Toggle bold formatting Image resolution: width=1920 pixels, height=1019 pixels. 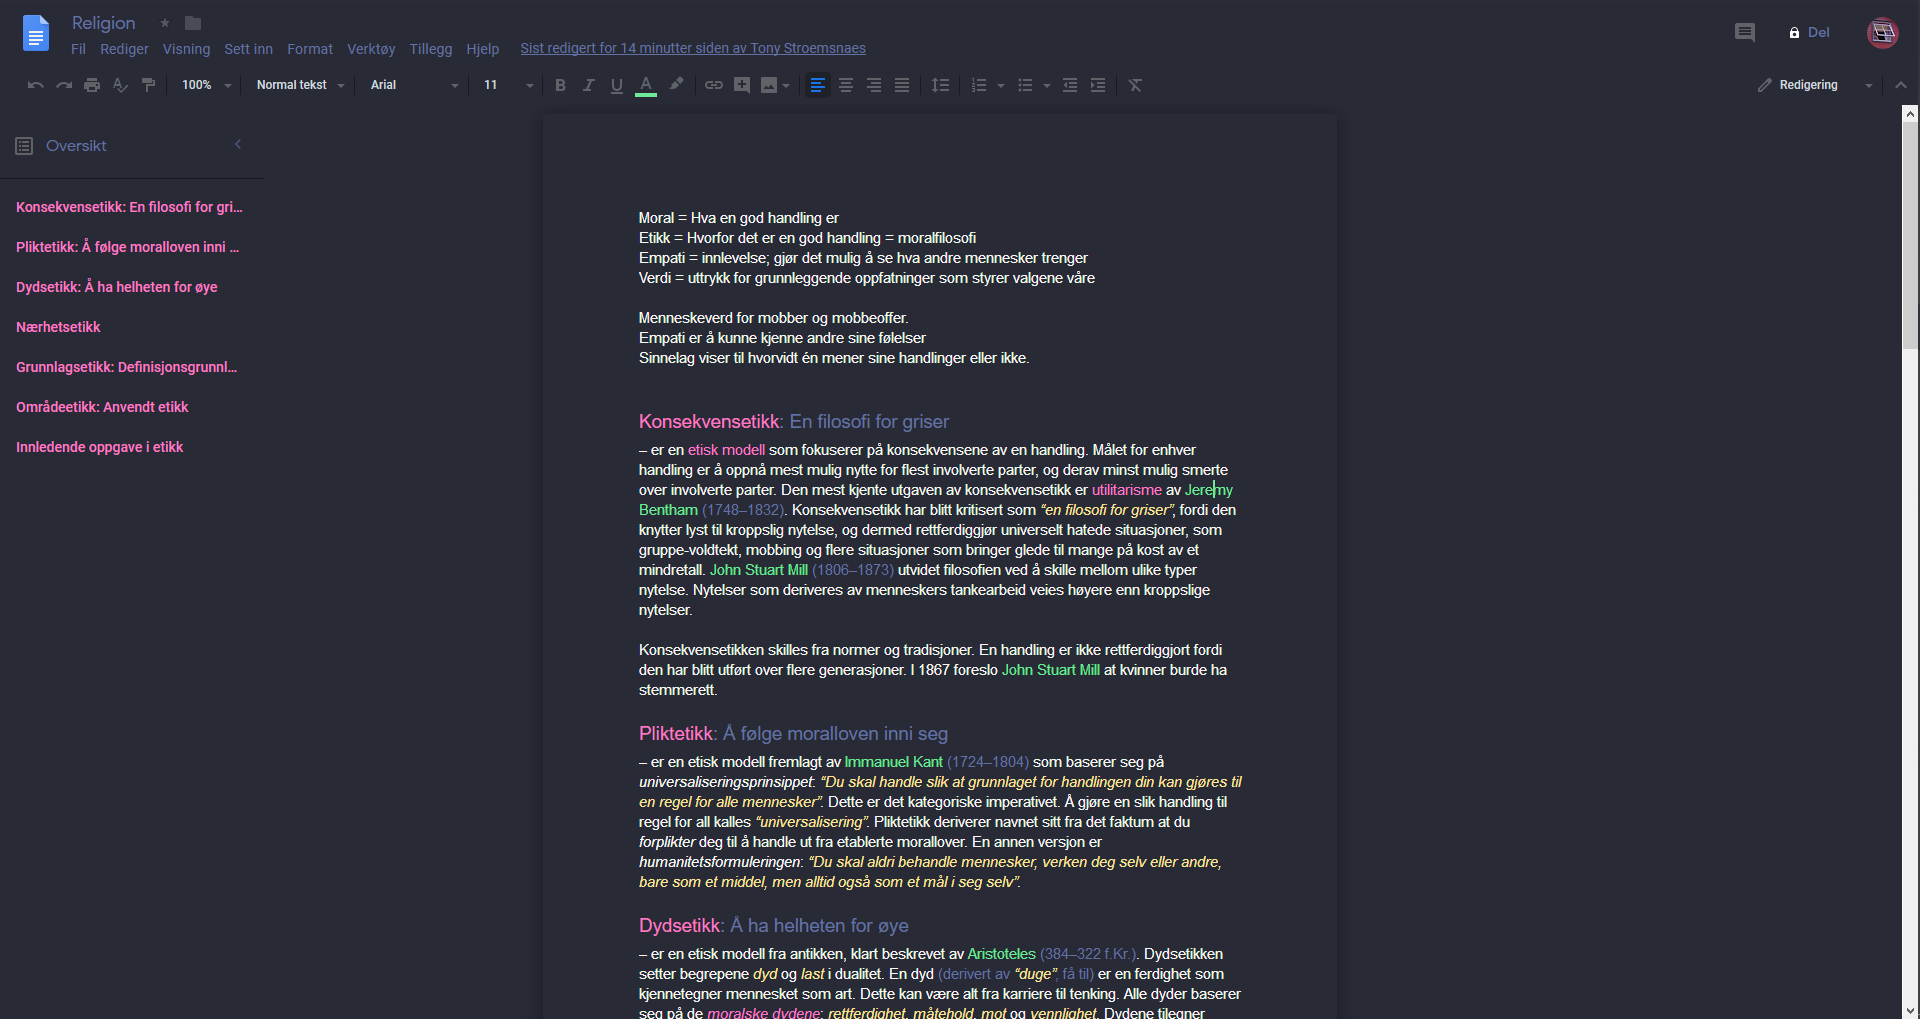pyautogui.click(x=560, y=85)
